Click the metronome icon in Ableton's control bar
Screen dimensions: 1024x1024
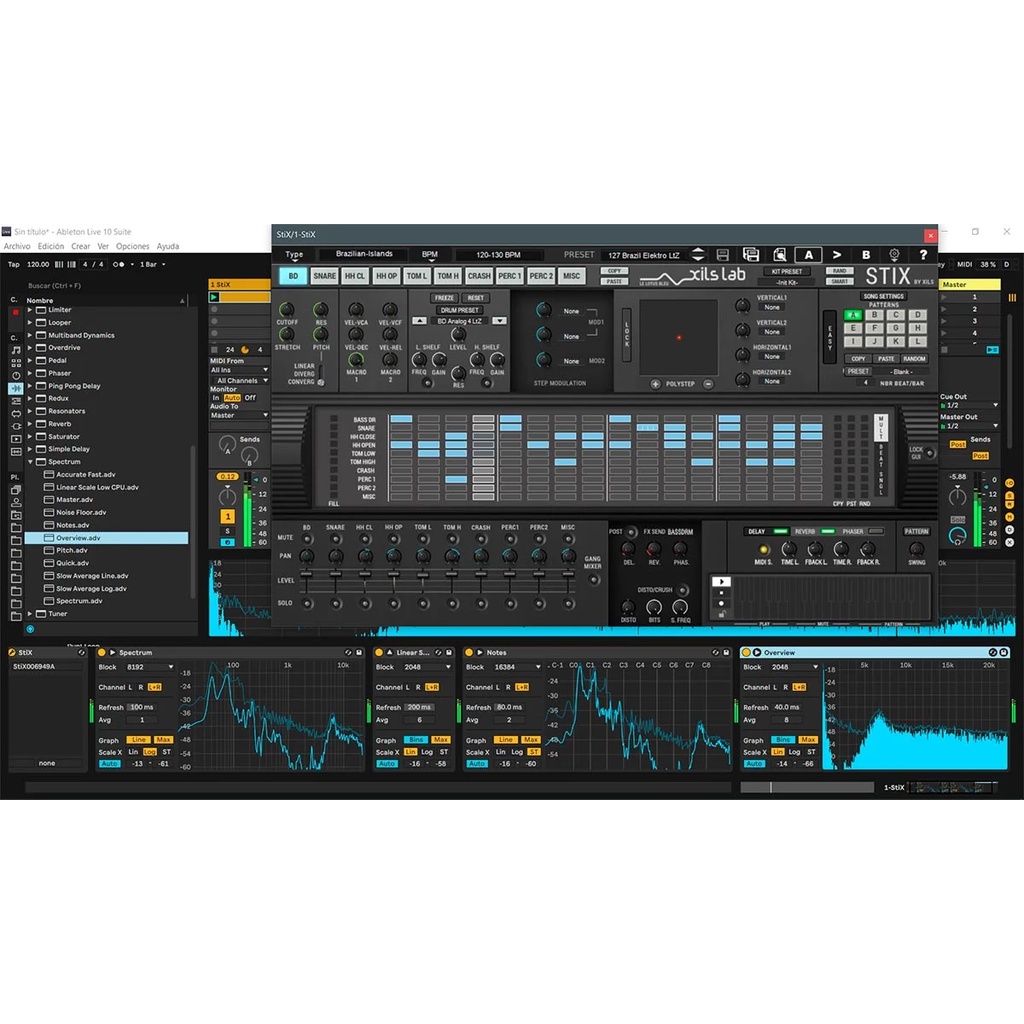coord(119,264)
